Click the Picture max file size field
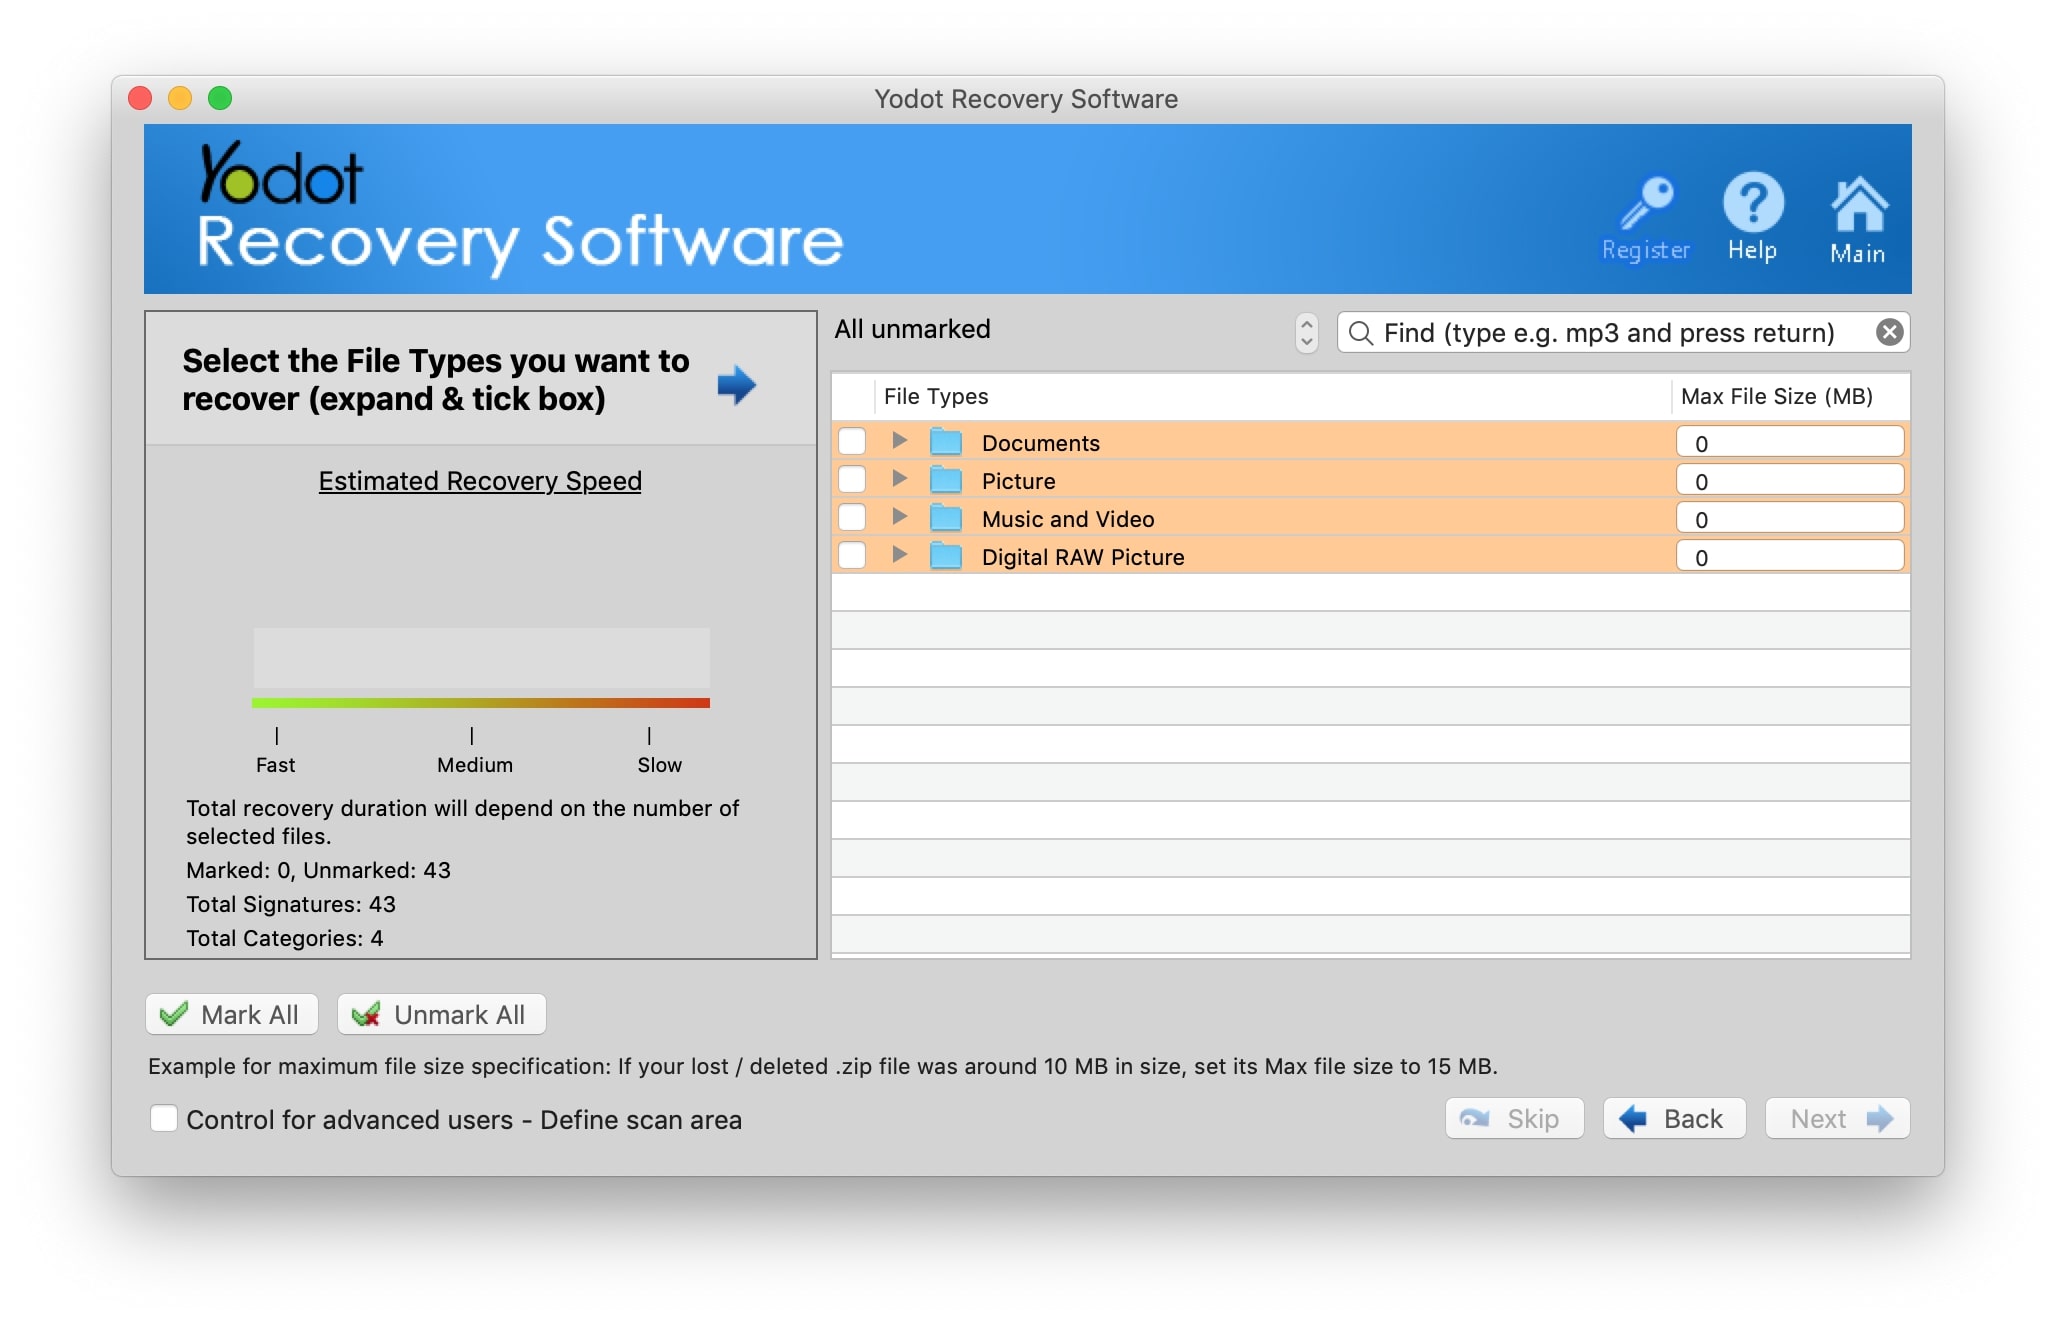 pos(1788,480)
